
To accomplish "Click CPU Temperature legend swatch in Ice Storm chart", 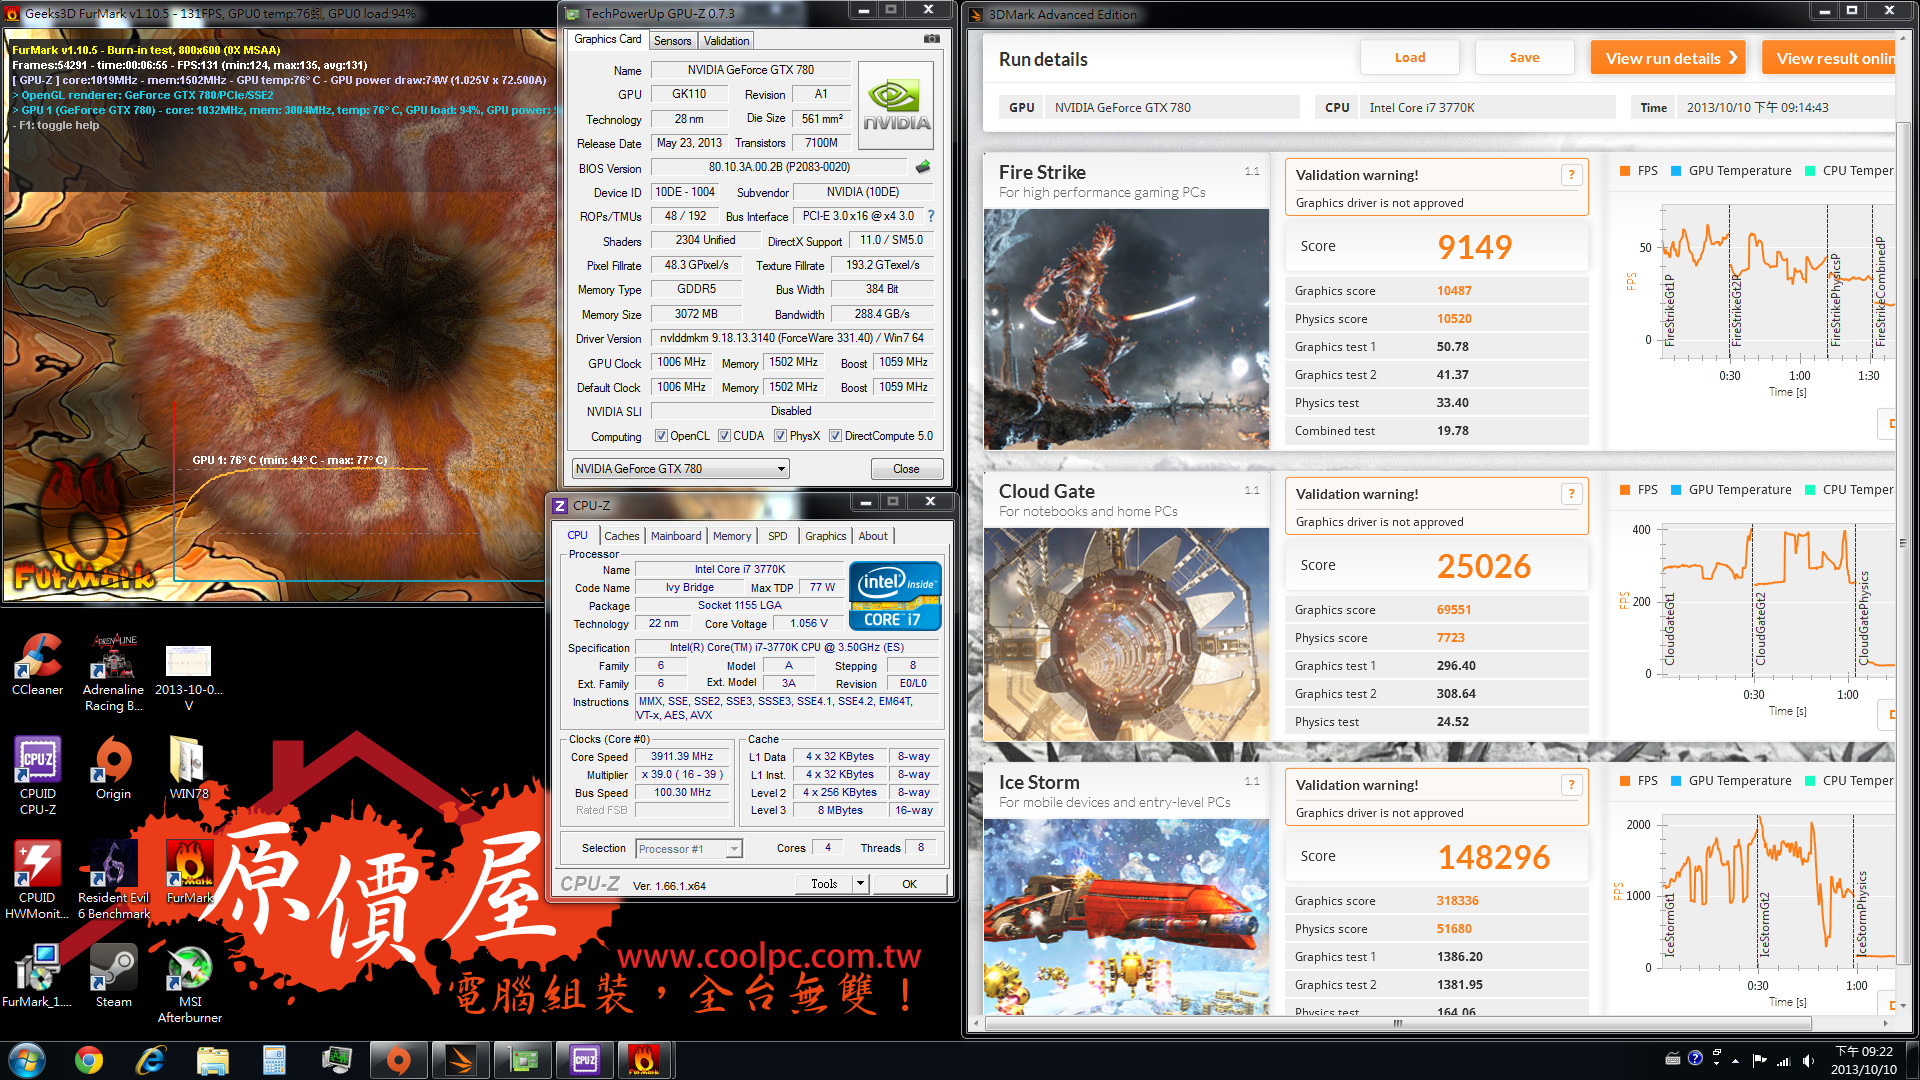I will [x=1810, y=781].
